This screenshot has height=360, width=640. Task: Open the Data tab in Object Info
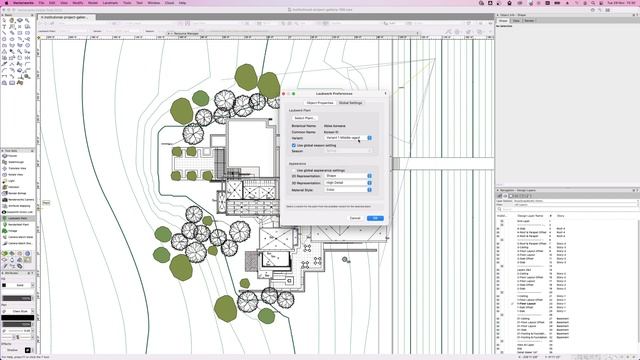coord(516,20)
